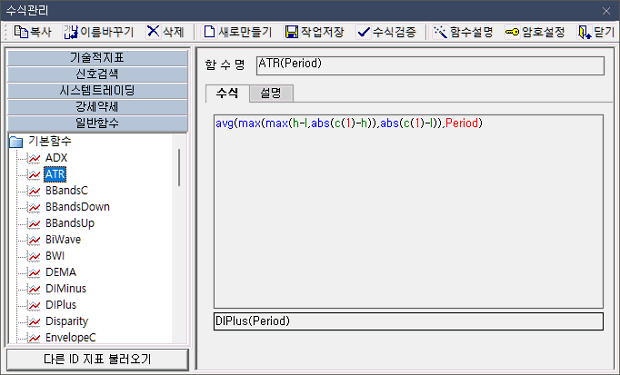Screen dimensions: 620x375
Task: Click the chart icon beside DEMA
Action: [x=34, y=272]
